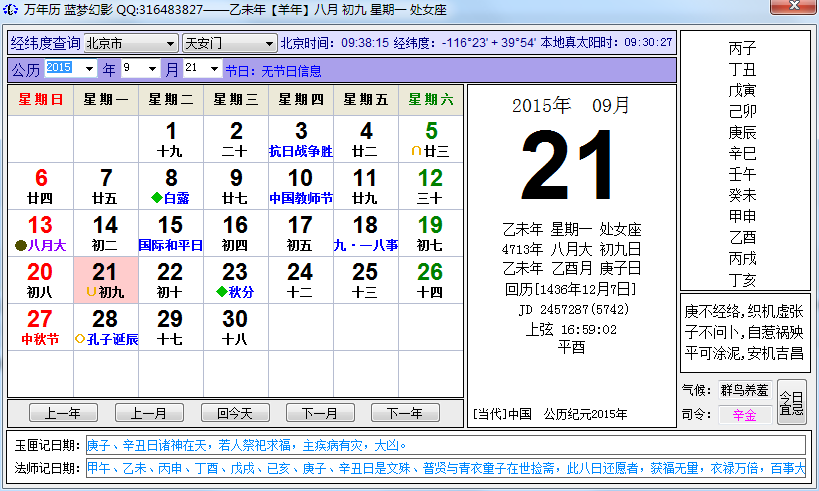The height and width of the screenshot is (491, 819).
Task: Select 壬午 in the hour list
Action: pyautogui.click(x=742, y=174)
